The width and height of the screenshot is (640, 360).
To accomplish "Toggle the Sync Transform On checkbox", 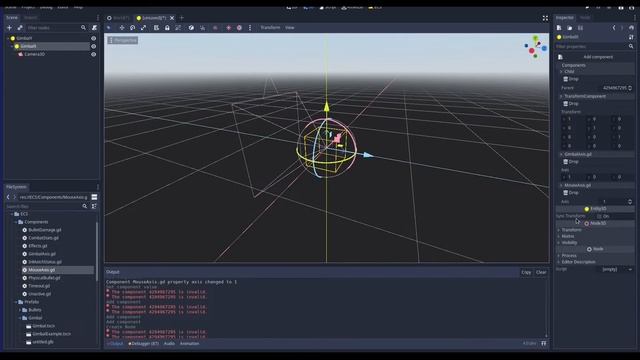I will (x=599, y=216).
